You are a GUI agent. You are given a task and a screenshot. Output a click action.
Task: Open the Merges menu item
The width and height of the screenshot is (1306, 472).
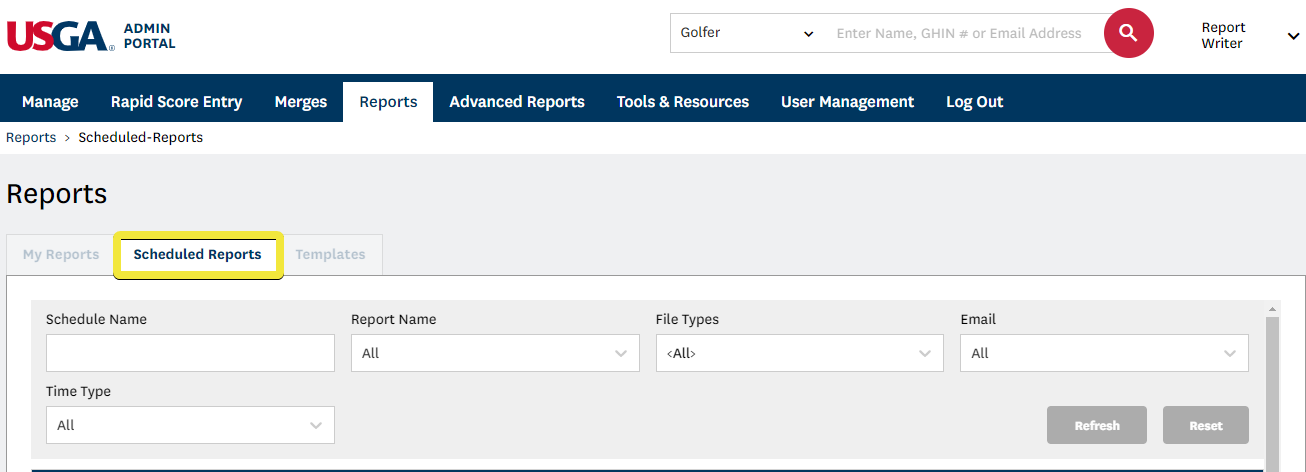point(300,102)
